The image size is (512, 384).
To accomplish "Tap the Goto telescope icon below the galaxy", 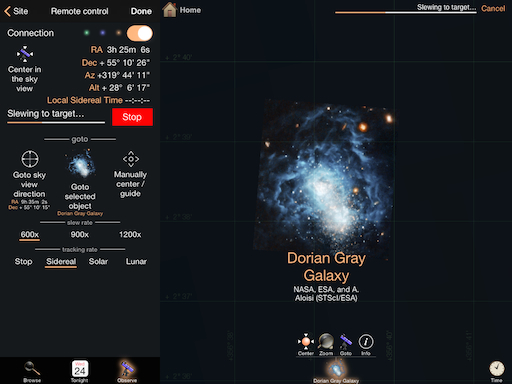I will click(346, 342).
